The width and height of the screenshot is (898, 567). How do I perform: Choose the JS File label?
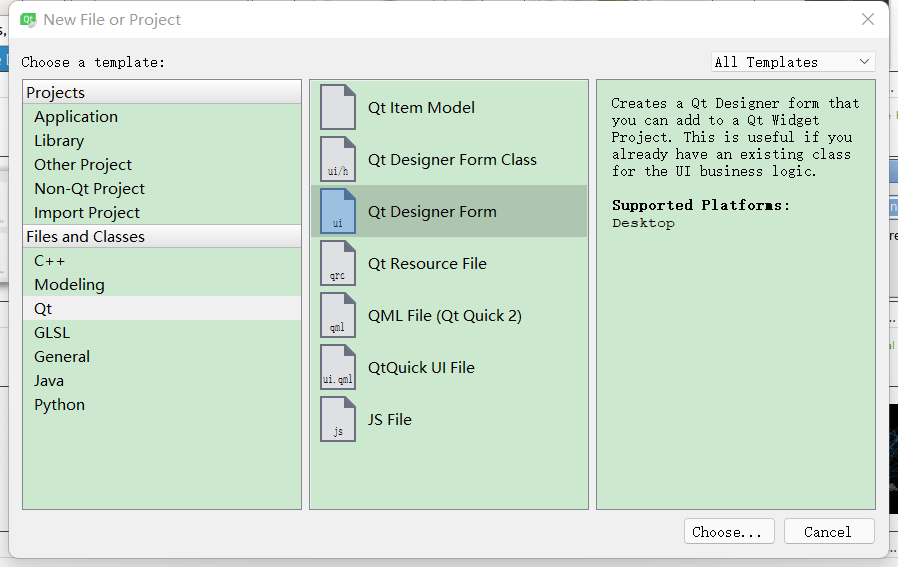(x=389, y=420)
